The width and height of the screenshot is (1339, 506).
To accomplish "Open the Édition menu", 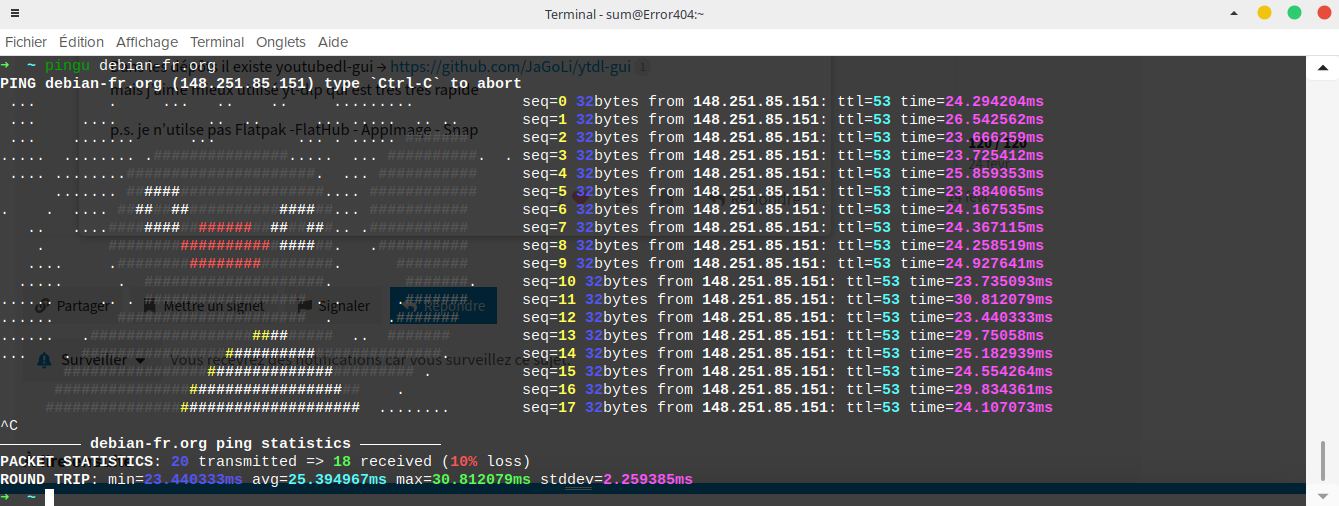I will coord(81,42).
